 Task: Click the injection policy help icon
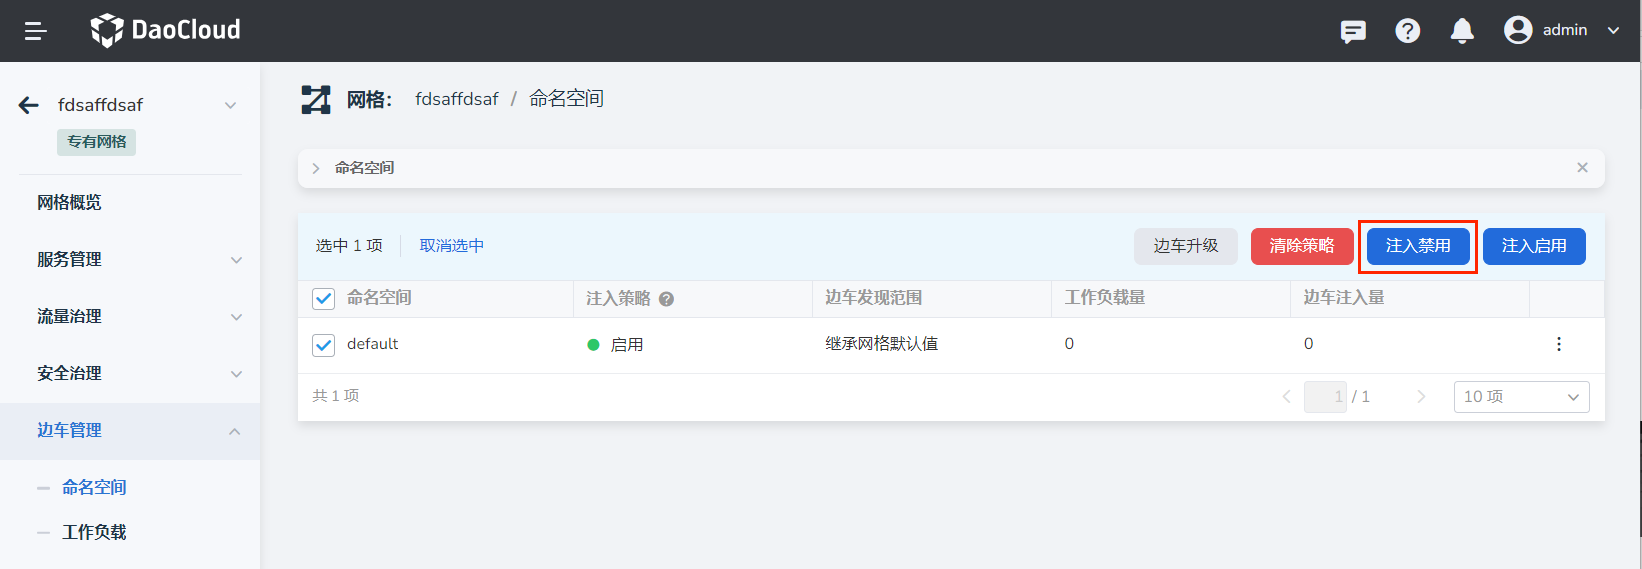pos(666,299)
